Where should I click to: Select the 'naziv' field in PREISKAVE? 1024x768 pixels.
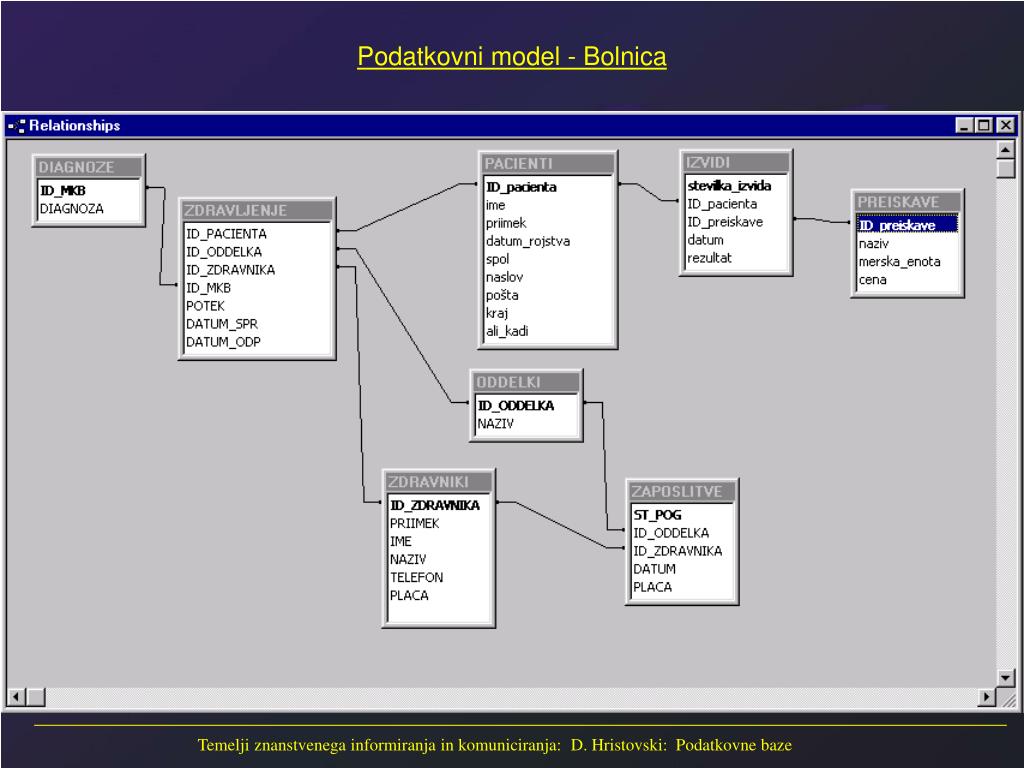[x=874, y=244]
